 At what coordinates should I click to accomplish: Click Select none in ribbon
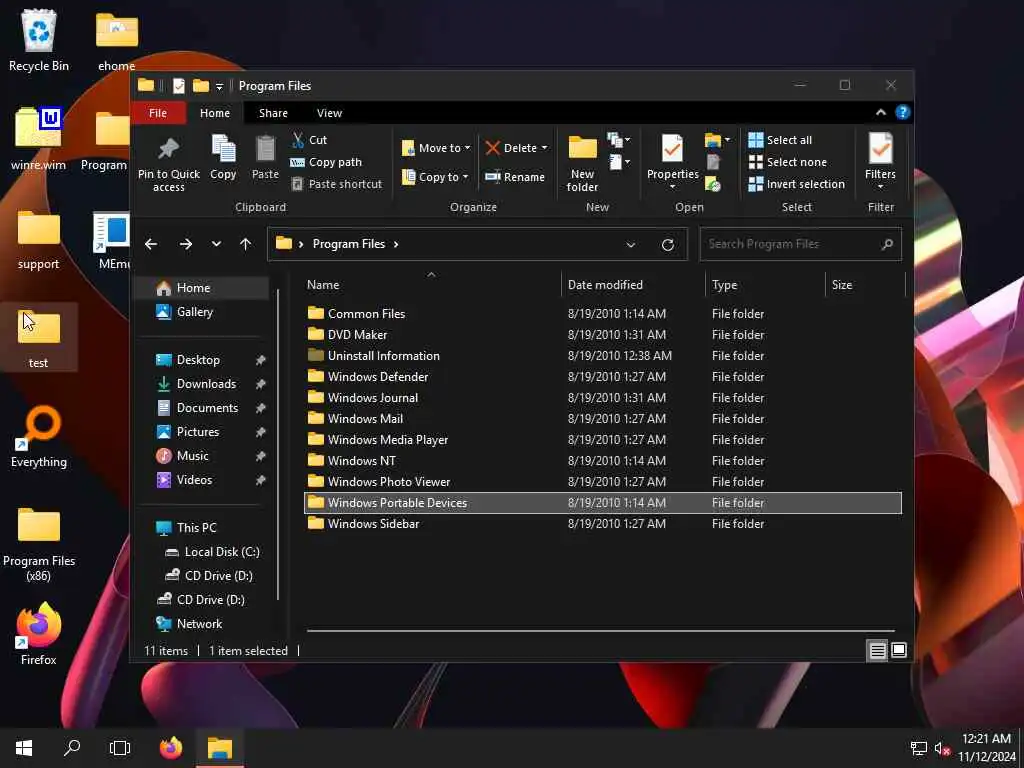click(x=788, y=162)
